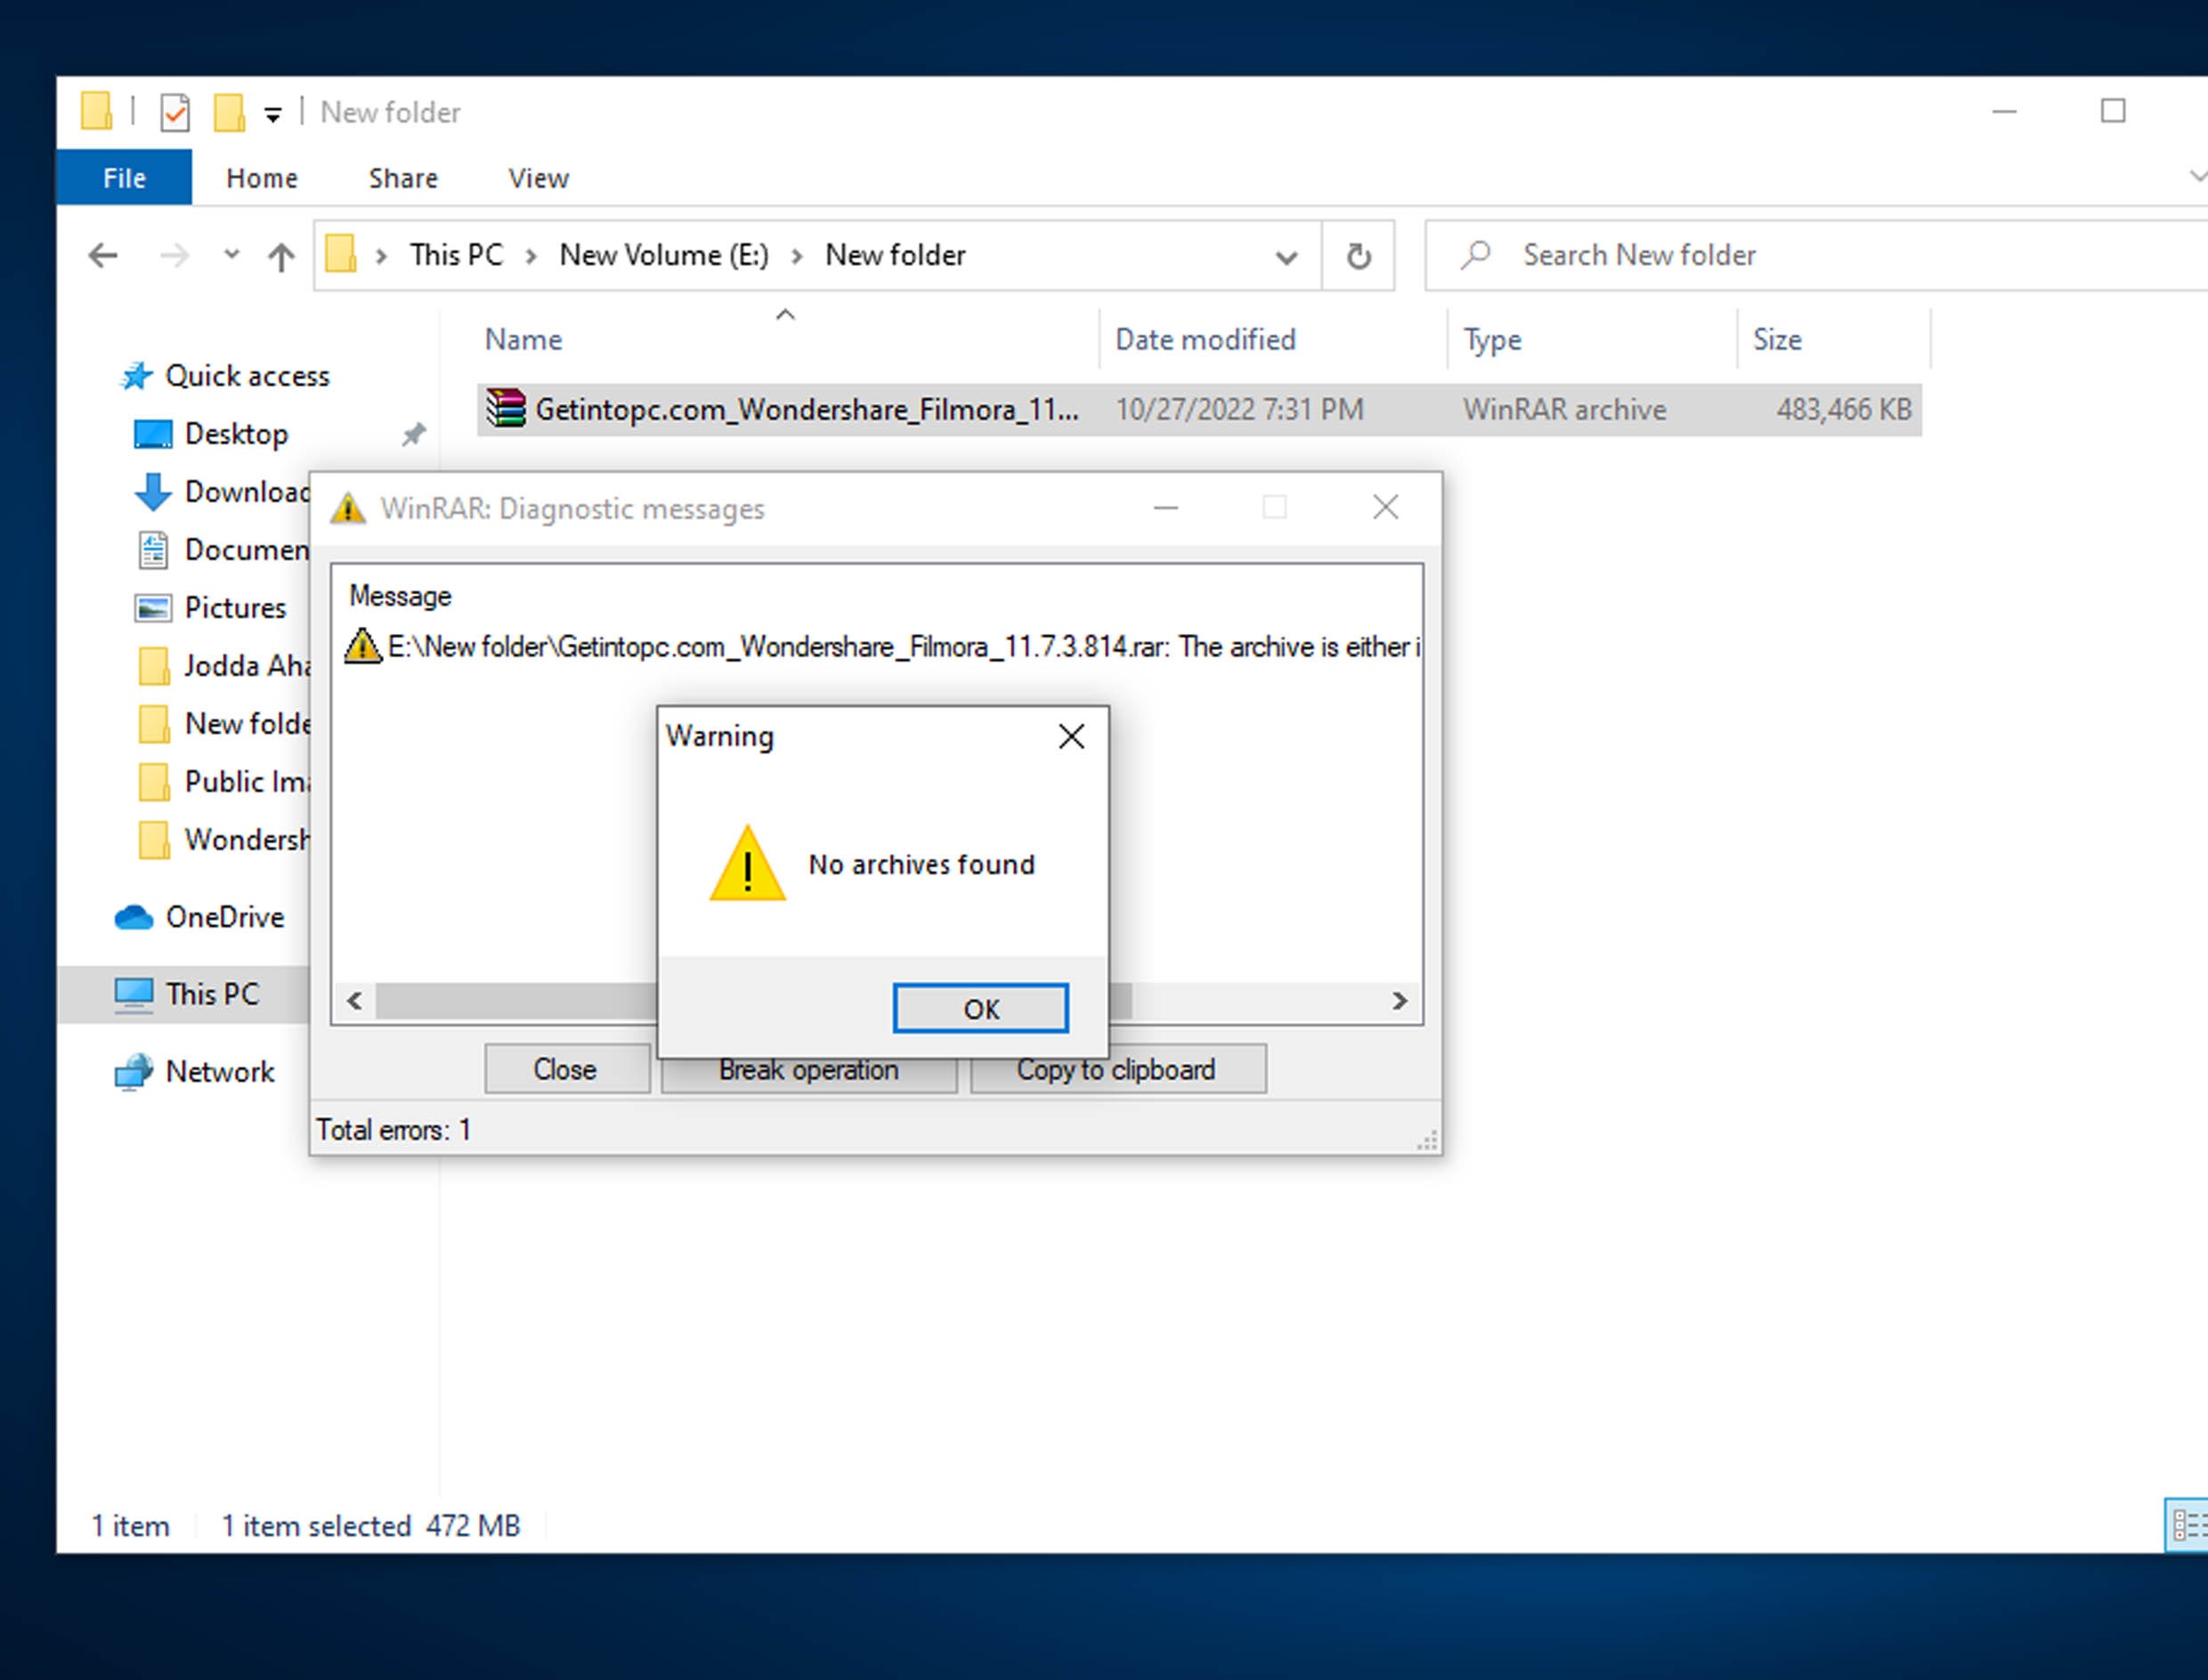Click the Refresh icon beside address bar
Screen dimensions: 2208x1680
(x=1358, y=256)
